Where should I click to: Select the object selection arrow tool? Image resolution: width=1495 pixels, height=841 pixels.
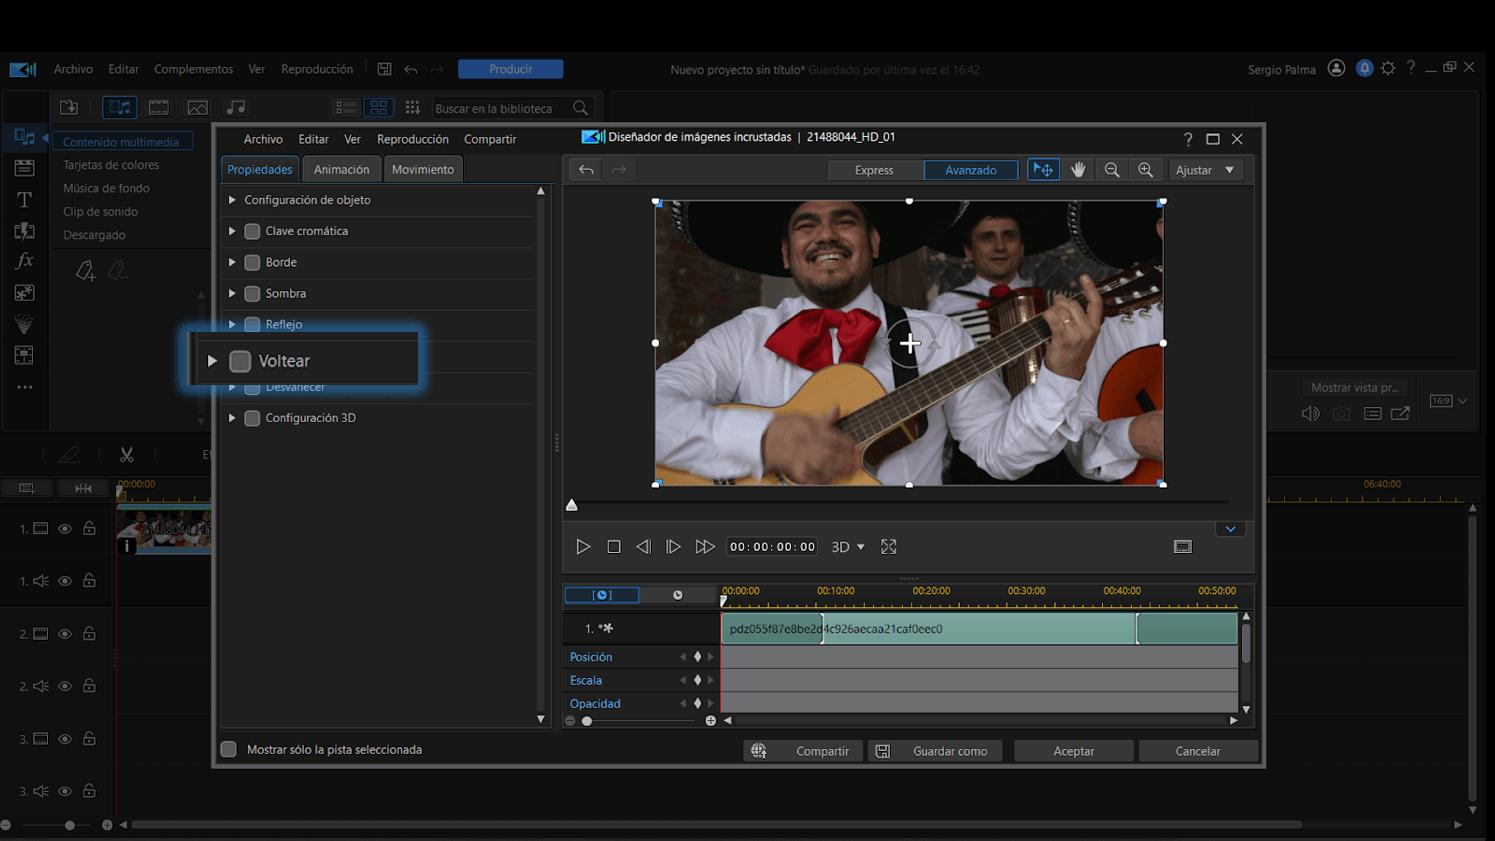click(x=1043, y=170)
